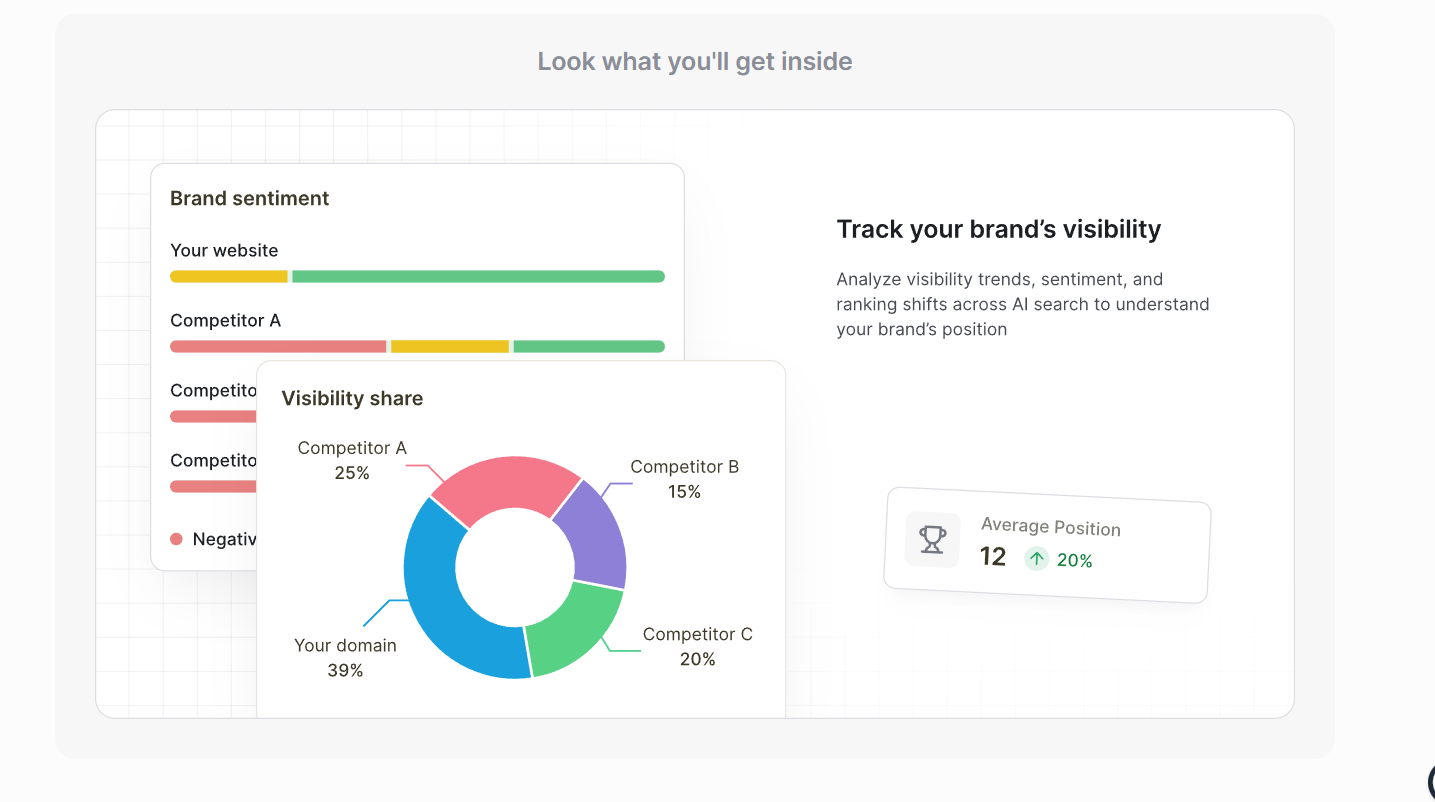Select the purple Competitor B donut segment
The image size is (1435, 802).
(598, 535)
